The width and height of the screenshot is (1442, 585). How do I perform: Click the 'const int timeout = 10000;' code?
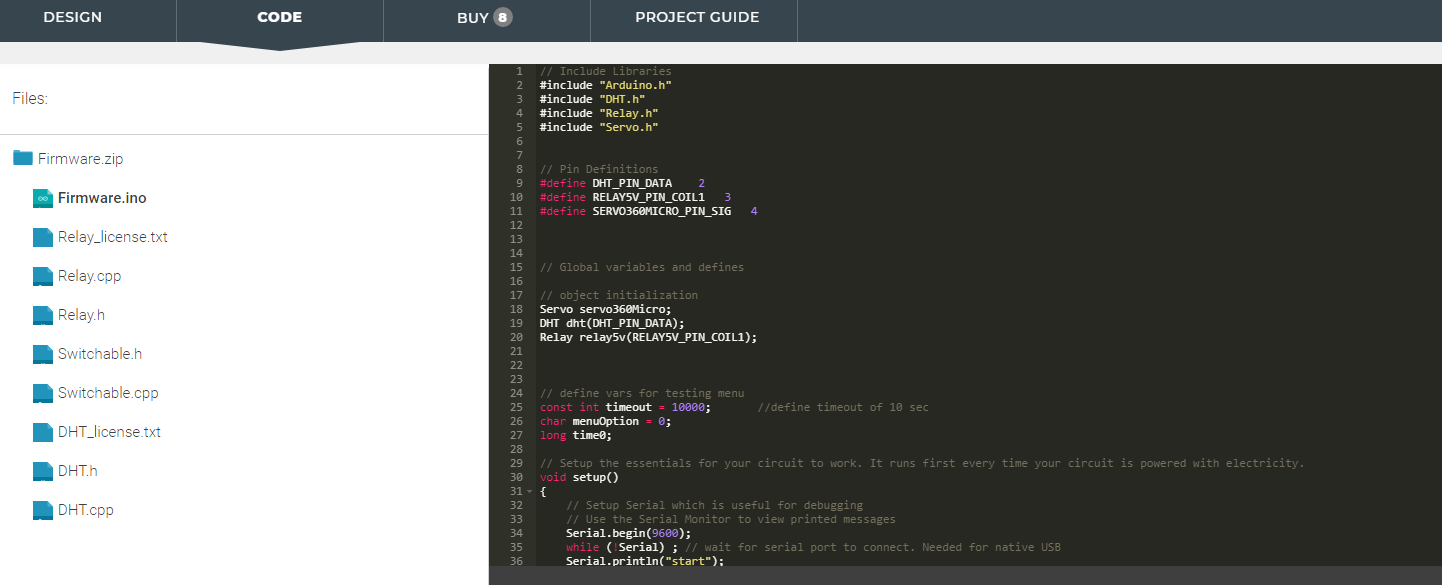point(625,407)
